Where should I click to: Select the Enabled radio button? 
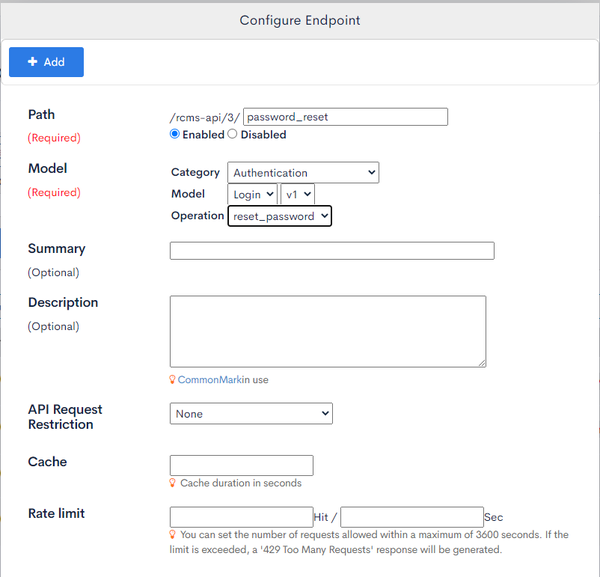click(174, 134)
